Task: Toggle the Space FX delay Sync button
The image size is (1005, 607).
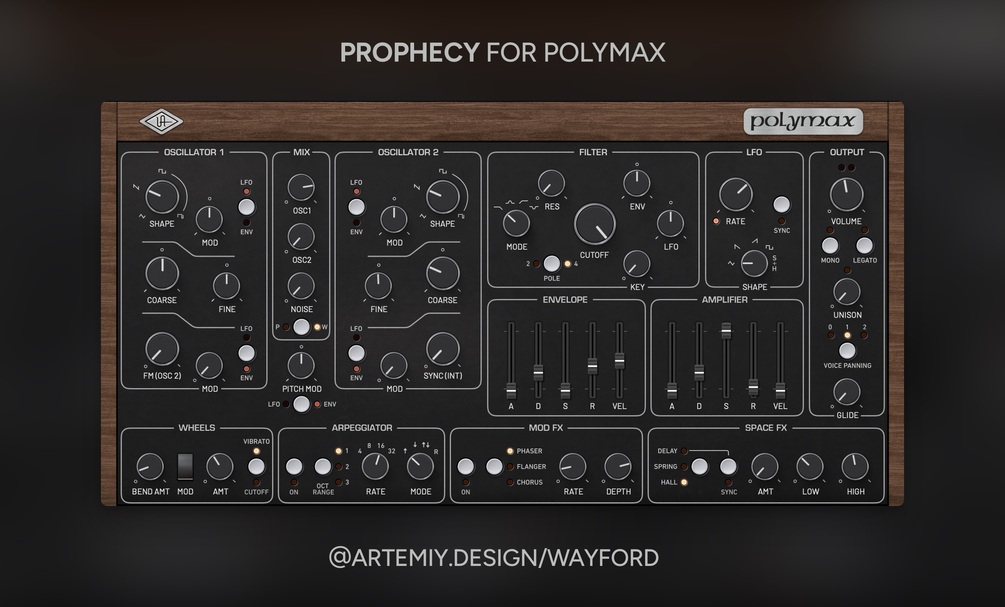Action: tap(728, 466)
